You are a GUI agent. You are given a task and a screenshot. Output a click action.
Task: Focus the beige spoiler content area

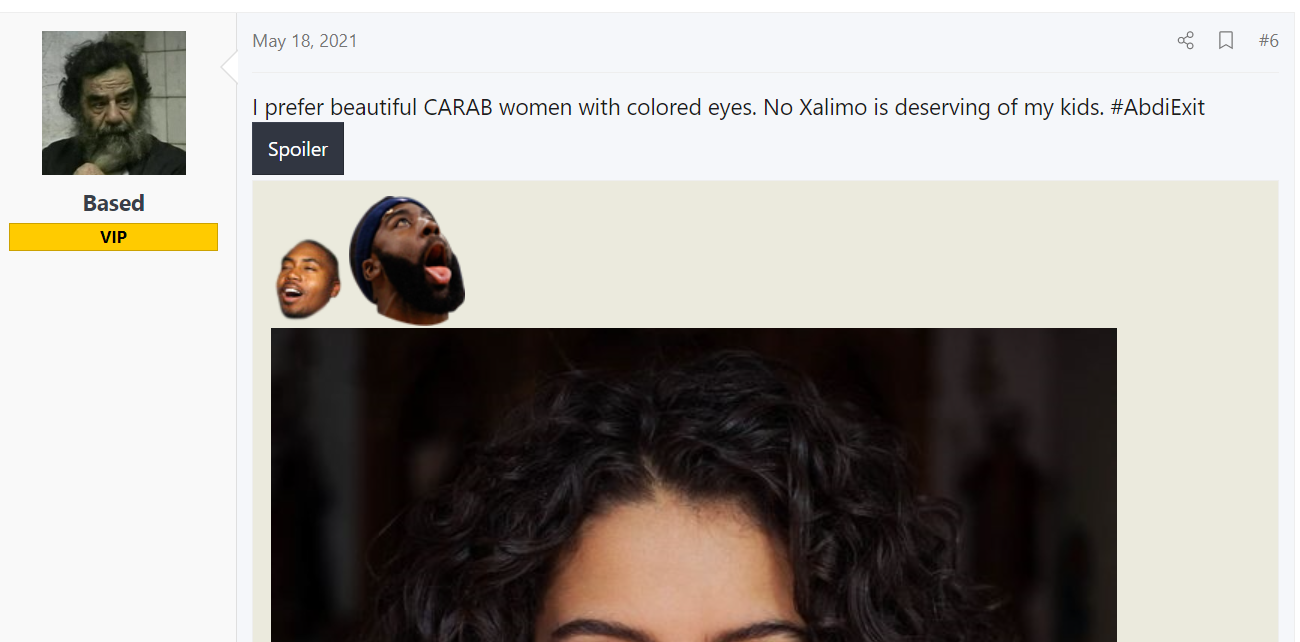coord(765,411)
